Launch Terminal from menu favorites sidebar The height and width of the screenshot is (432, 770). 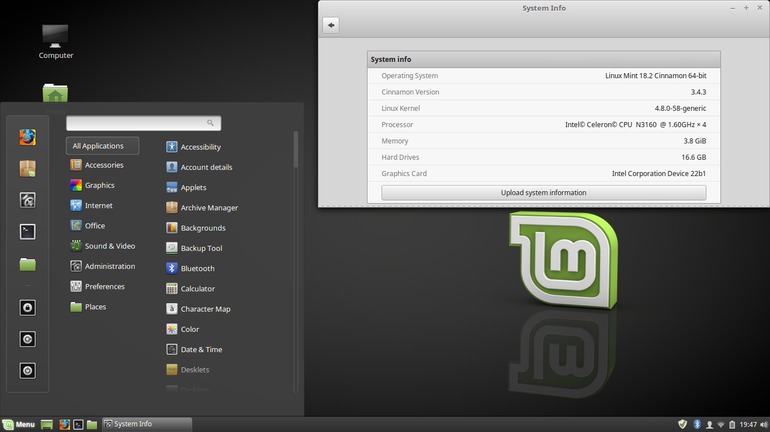[x=28, y=232]
